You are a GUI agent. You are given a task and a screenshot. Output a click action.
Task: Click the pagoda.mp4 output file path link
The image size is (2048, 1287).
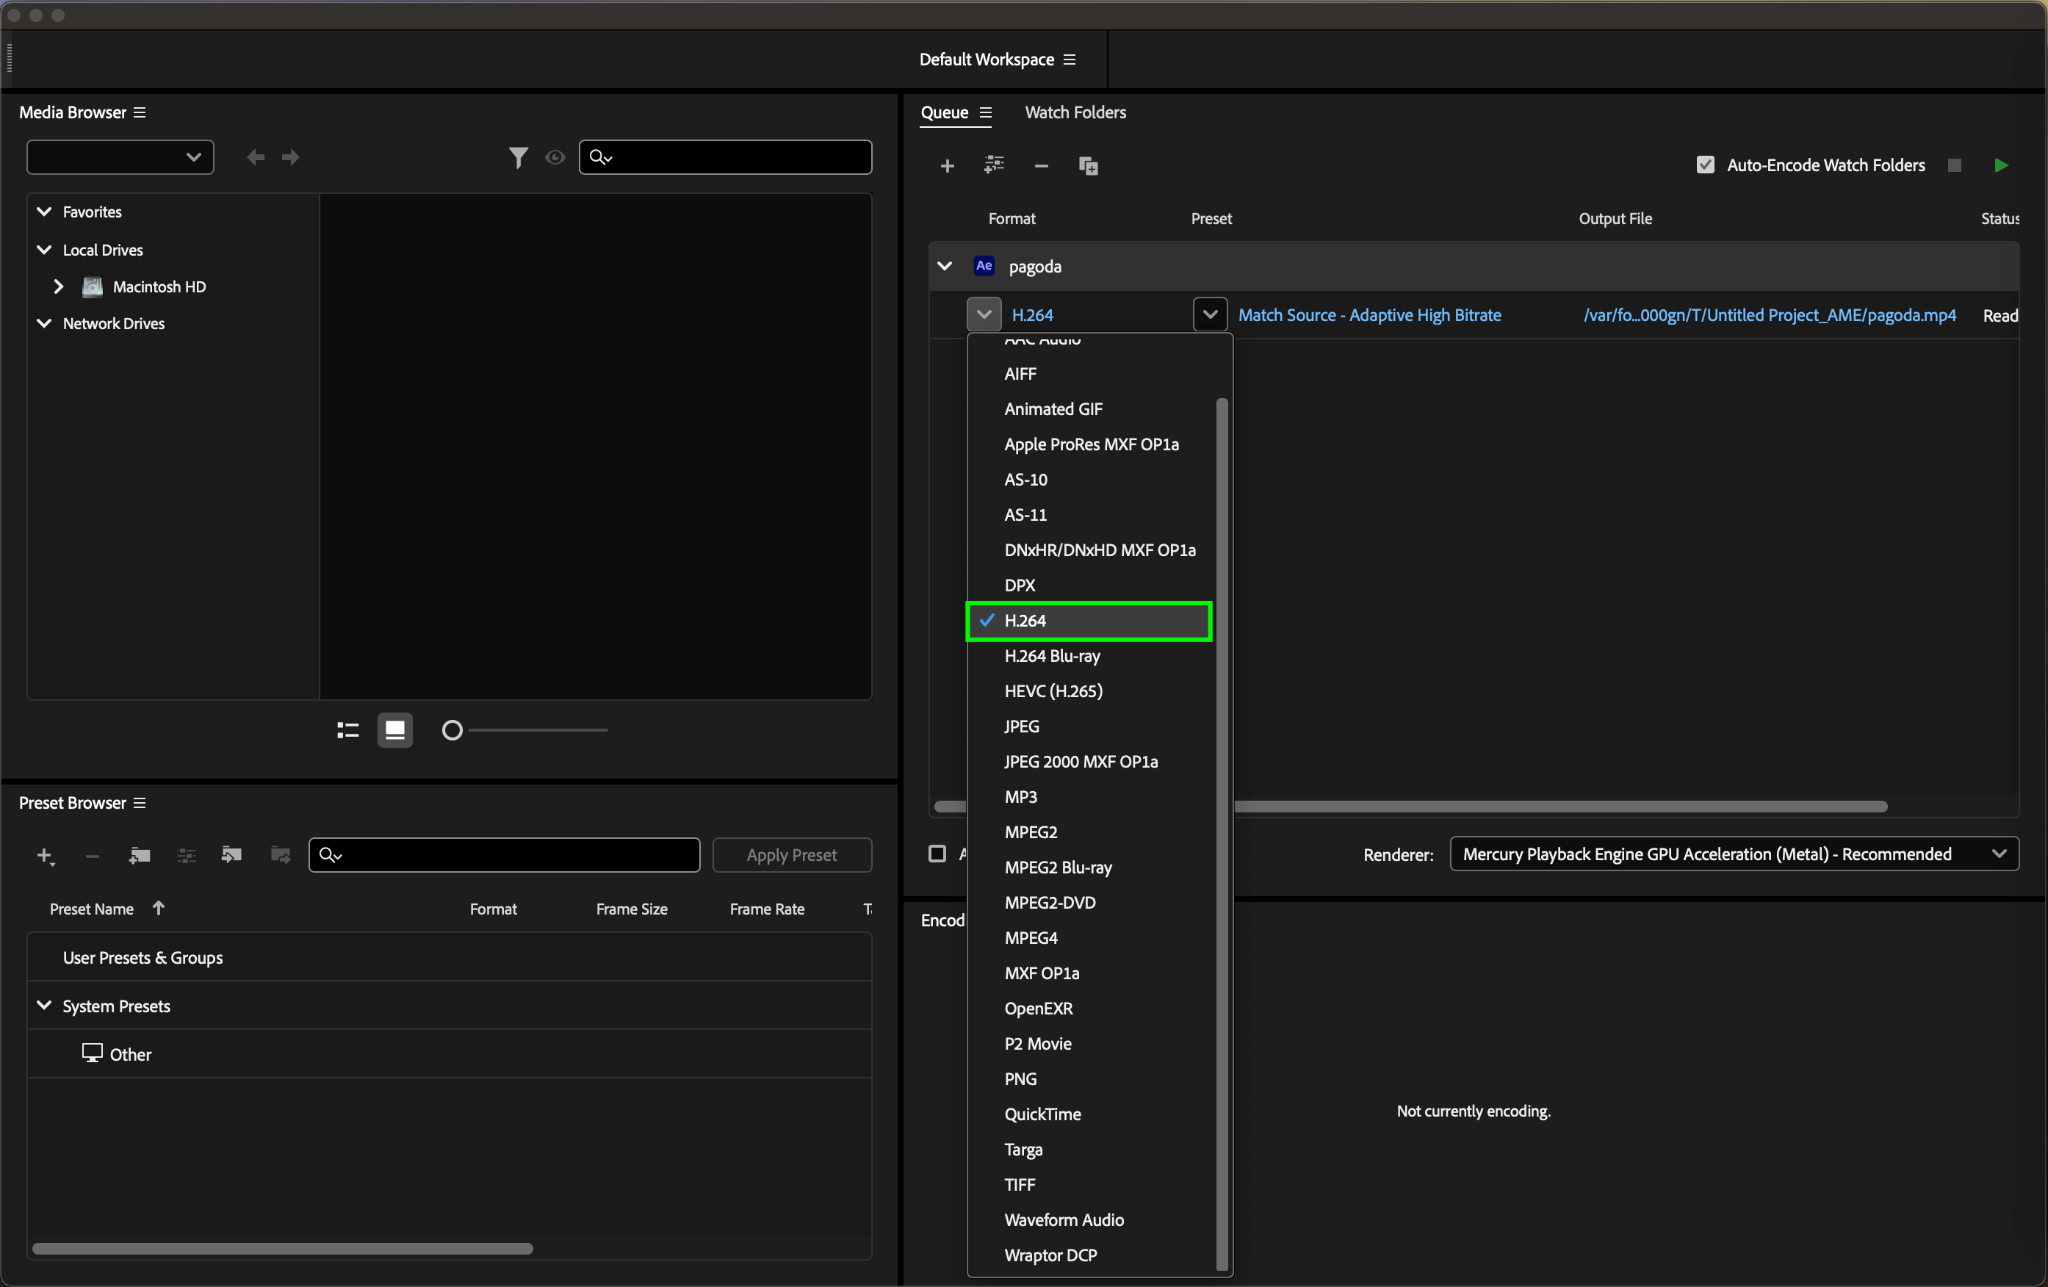coord(1769,315)
